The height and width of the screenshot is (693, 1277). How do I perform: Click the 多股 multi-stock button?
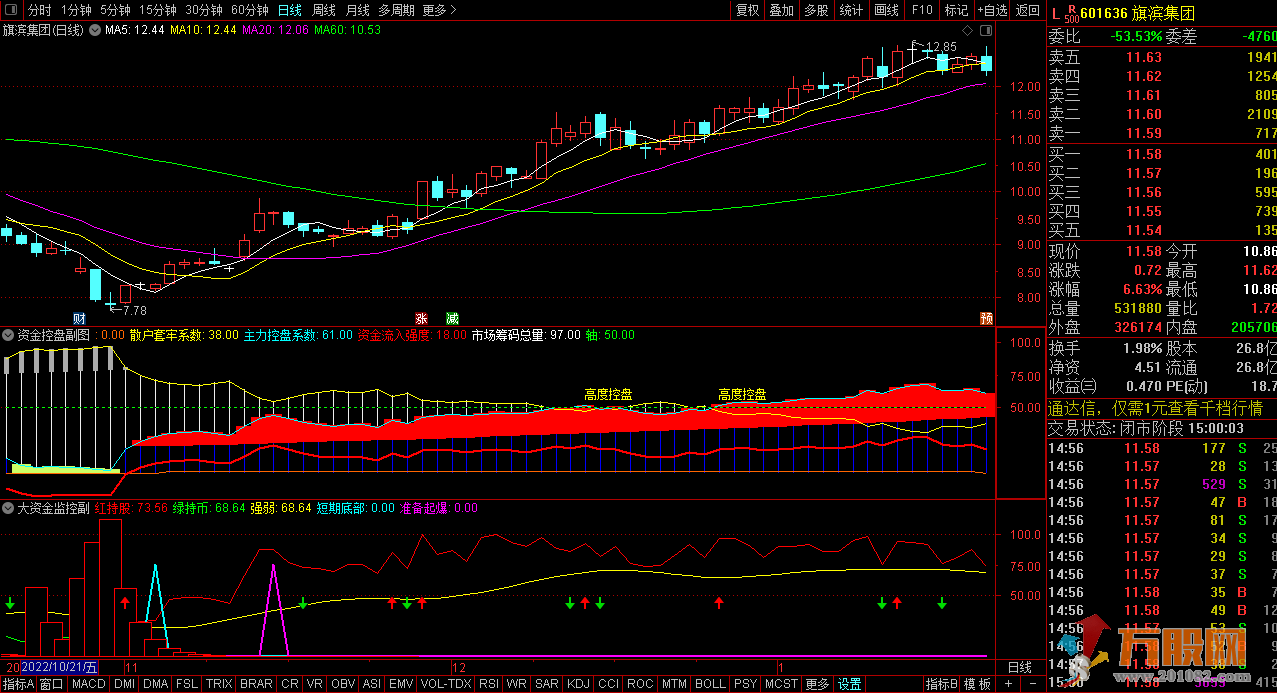[816, 10]
